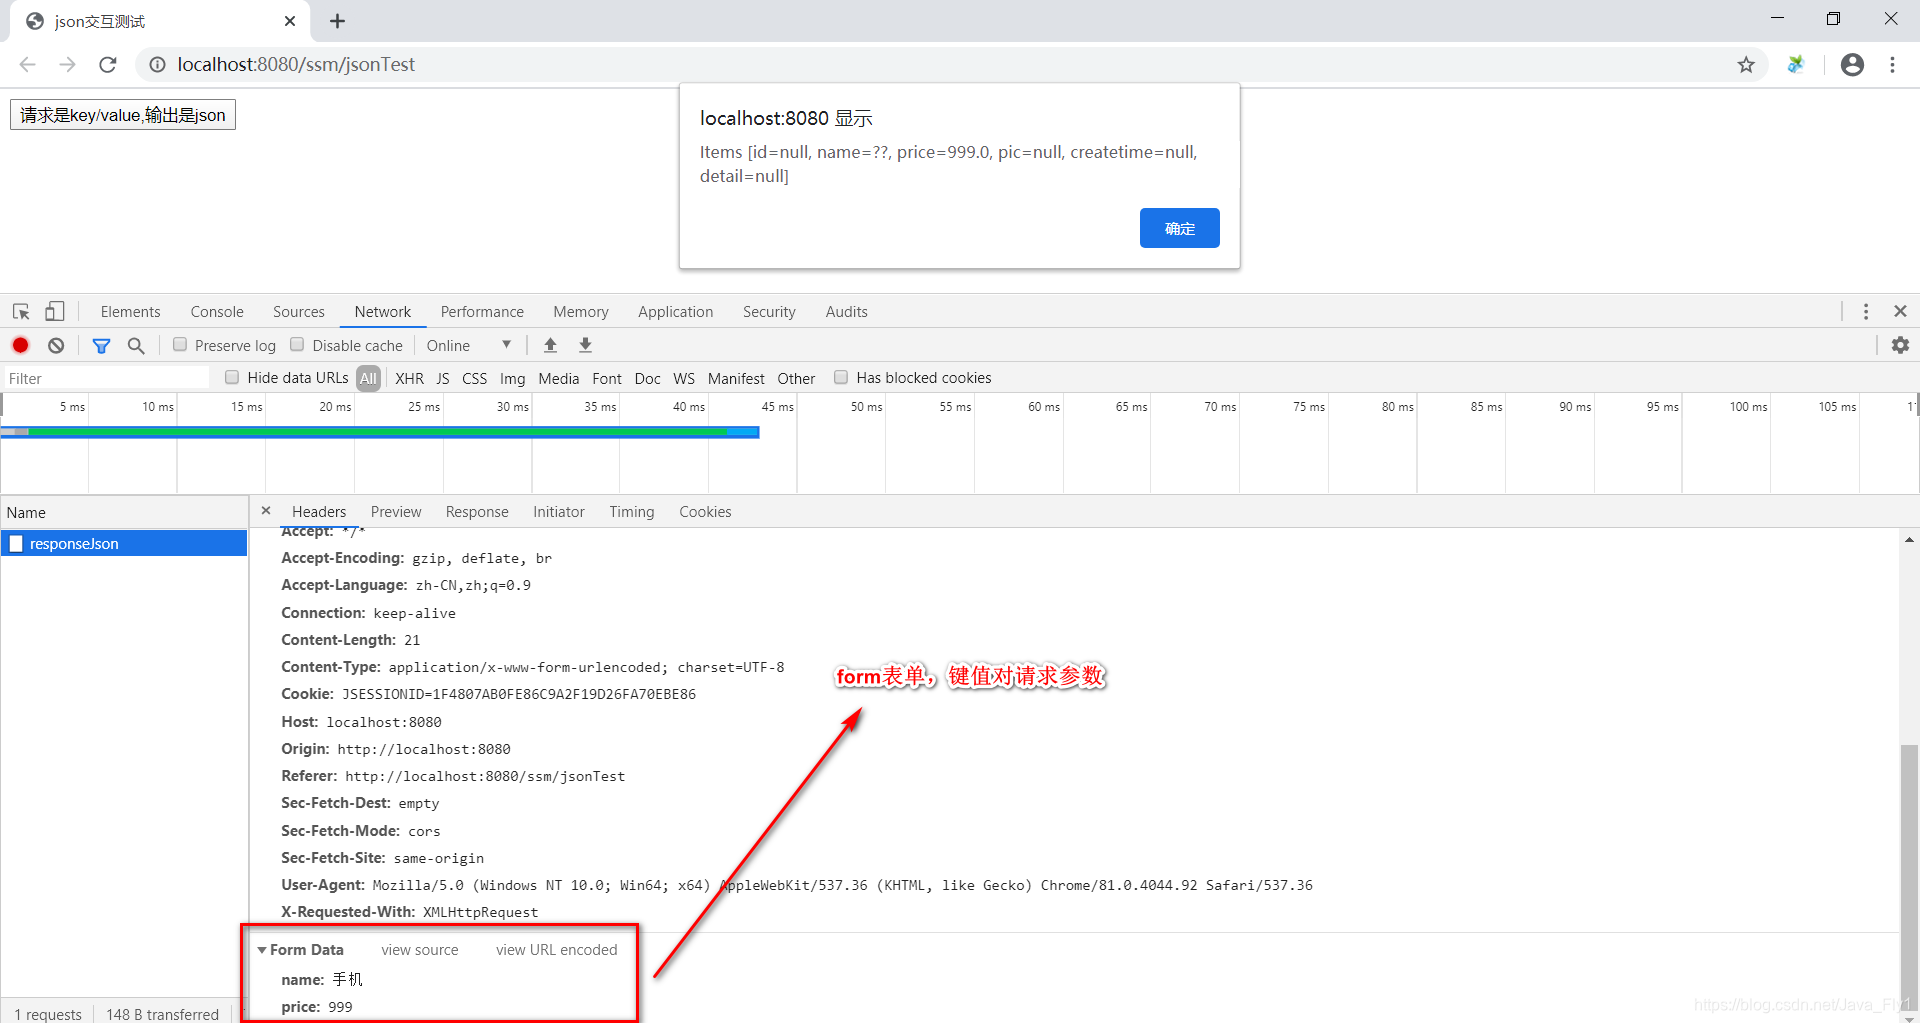The height and width of the screenshot is (1023, 1920).
Task: Enable the Disable cache checkbox
Action: pos(297,345)
